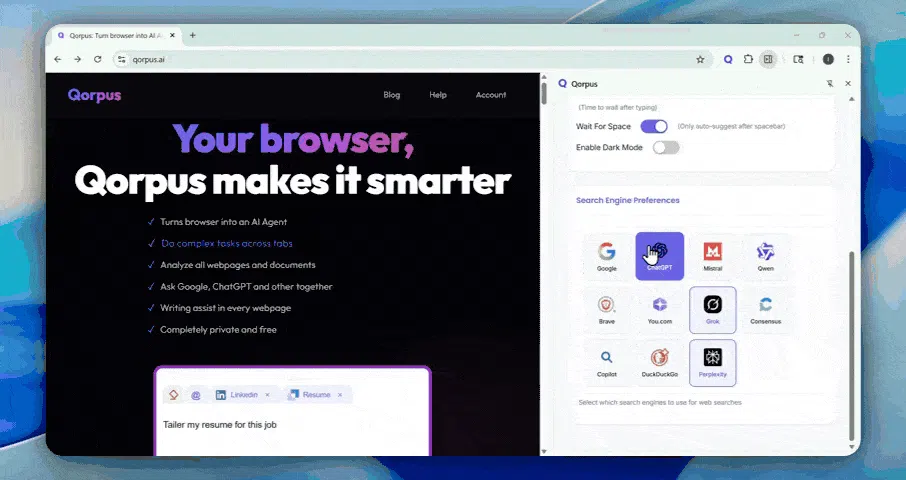Deselect the Perplexity search engine tile
The height and width of the screenshot is (480, 906).
coord(712,363)
